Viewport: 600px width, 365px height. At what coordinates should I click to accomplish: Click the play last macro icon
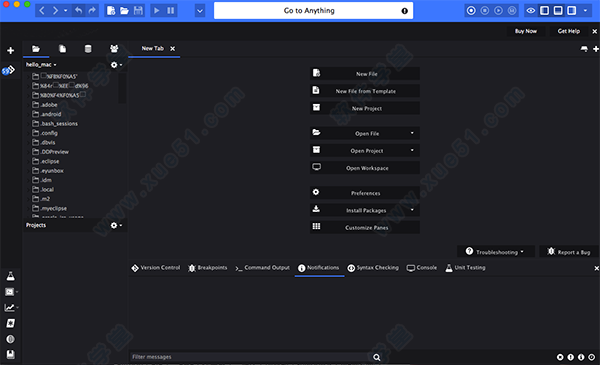coord(498,11)
